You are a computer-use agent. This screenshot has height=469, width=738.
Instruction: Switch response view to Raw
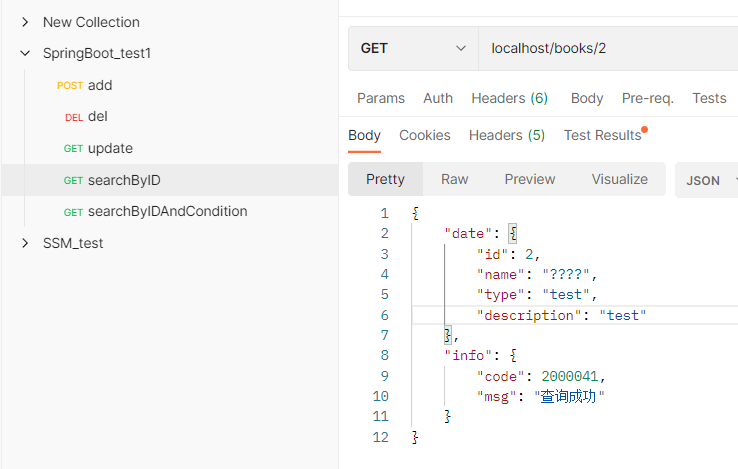[454, 179]
